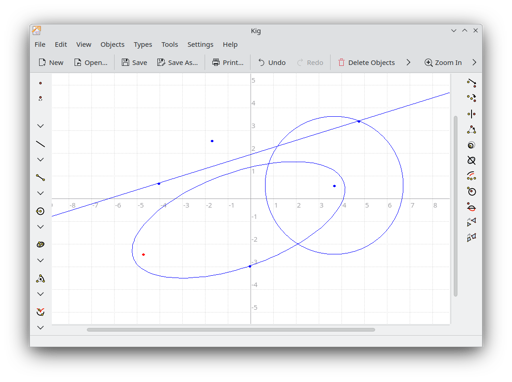Click the New toolbar button
The width and height of the screenshot is (512, 382).
pos(51,62)
